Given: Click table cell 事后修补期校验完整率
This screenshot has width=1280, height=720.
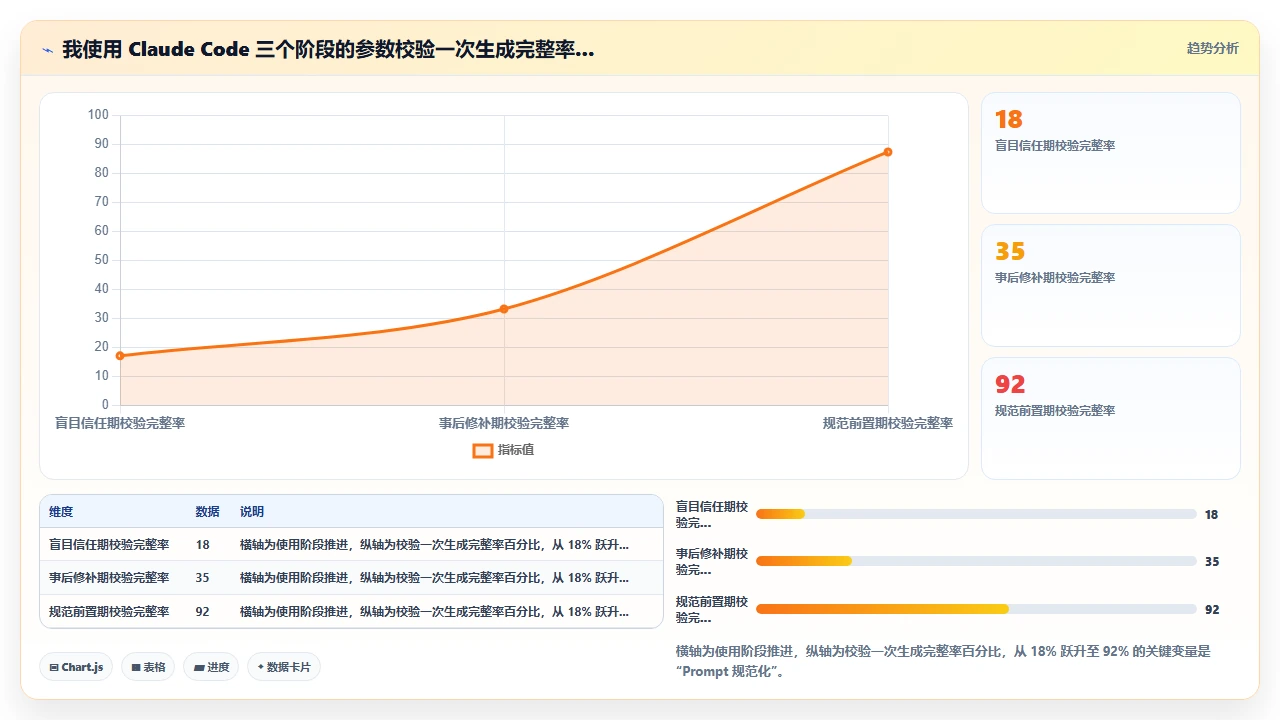Looking at the screenshot, I should [109, 578].
